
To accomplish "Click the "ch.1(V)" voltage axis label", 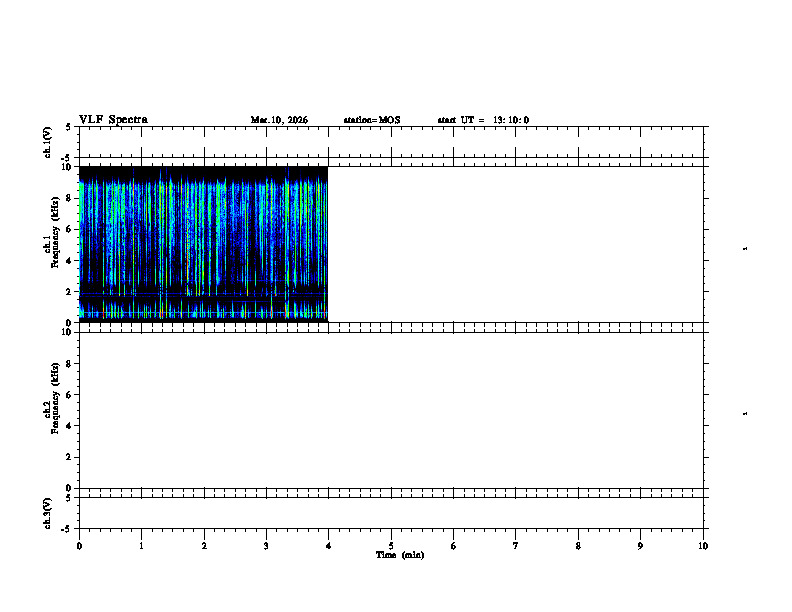I will pyautogui.click(x=47, y=142).
